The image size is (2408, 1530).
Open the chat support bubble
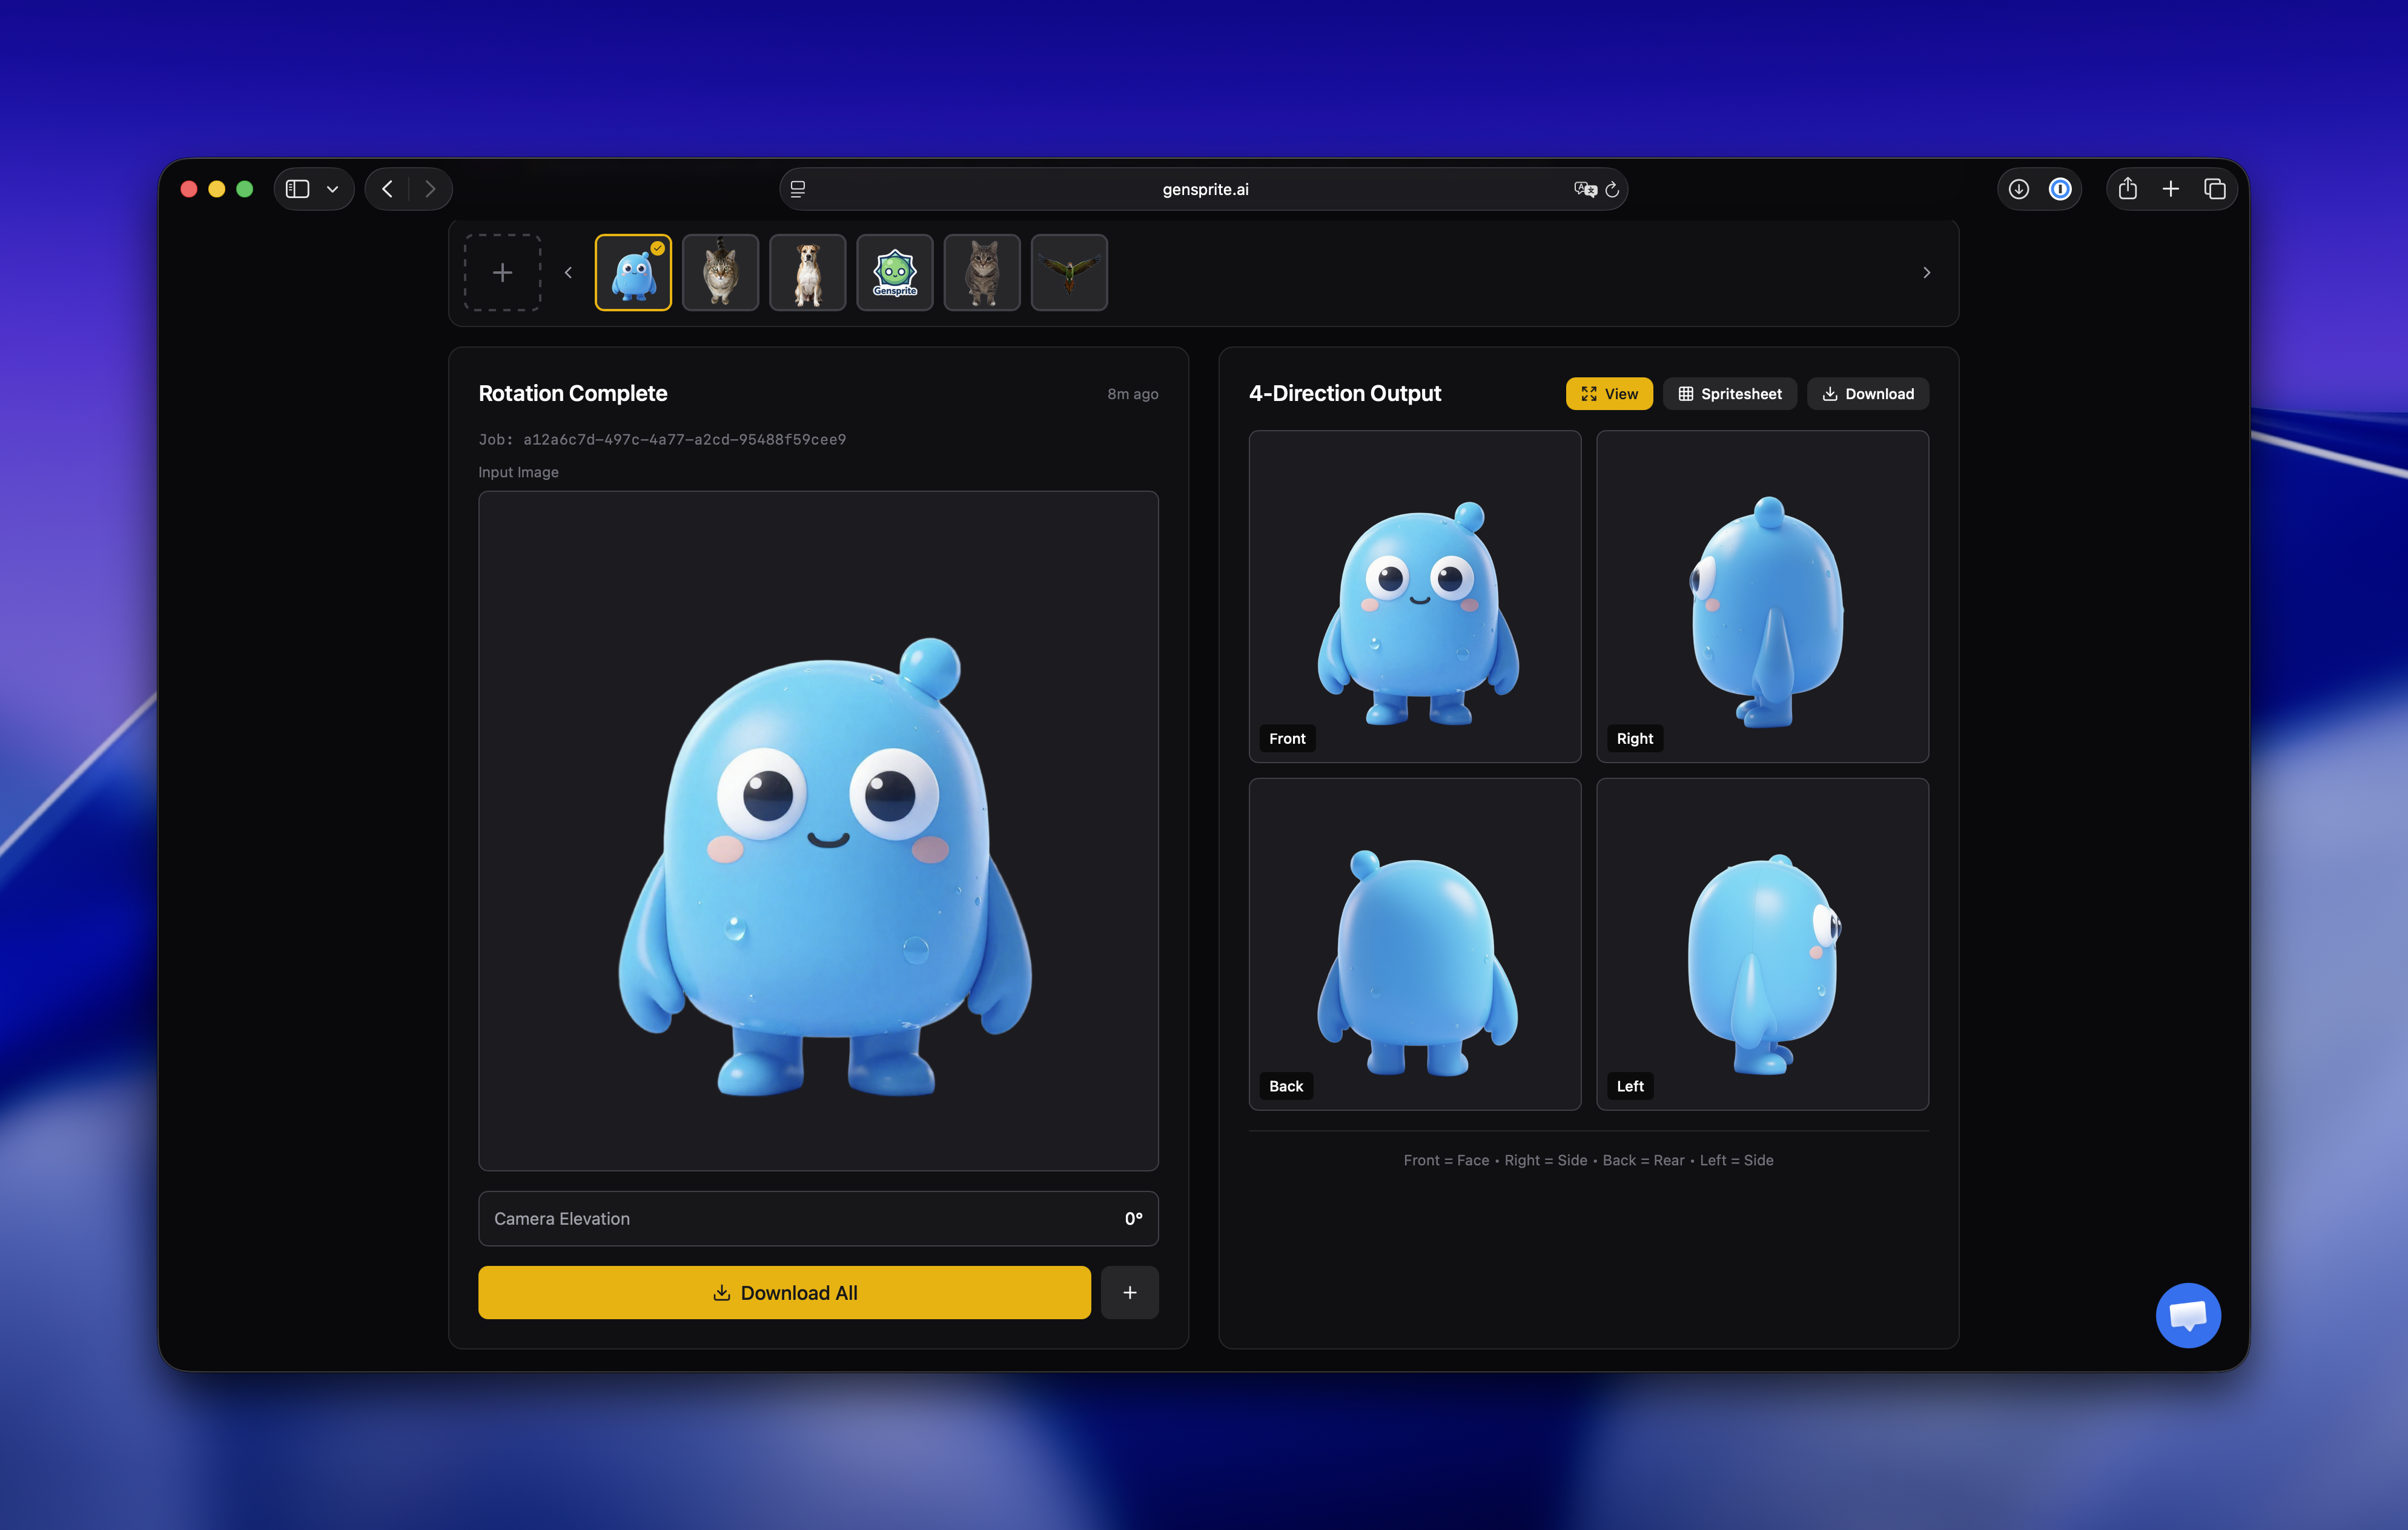click(x=2188, y=1315)
